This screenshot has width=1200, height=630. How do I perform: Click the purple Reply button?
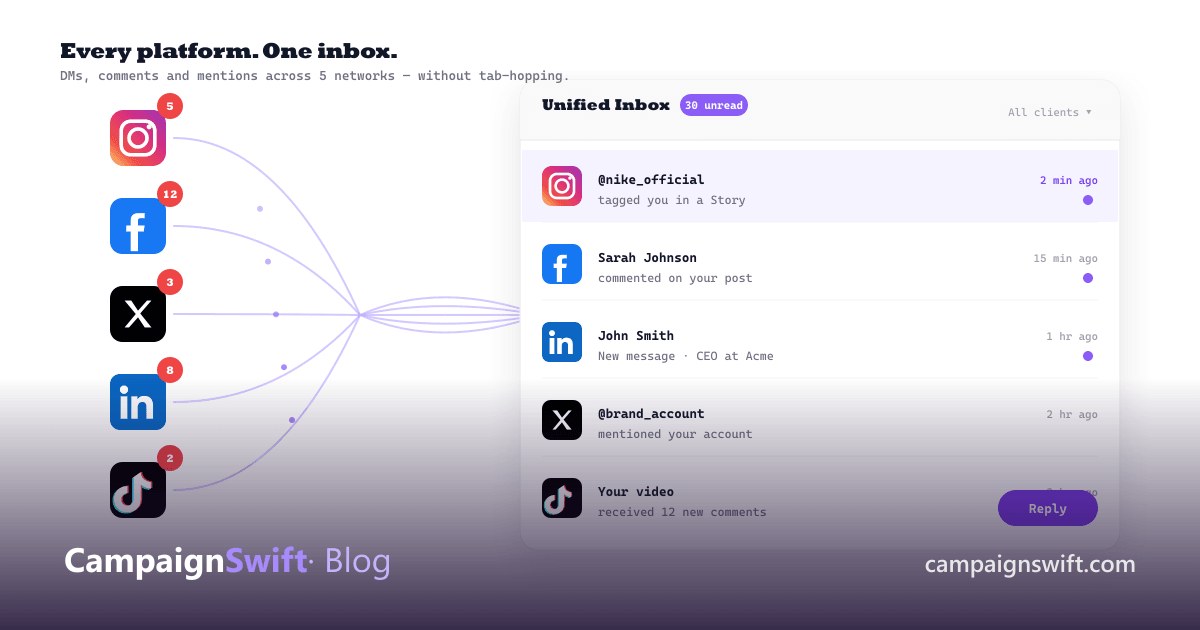pyautogui.click(x=1048, y=508)
